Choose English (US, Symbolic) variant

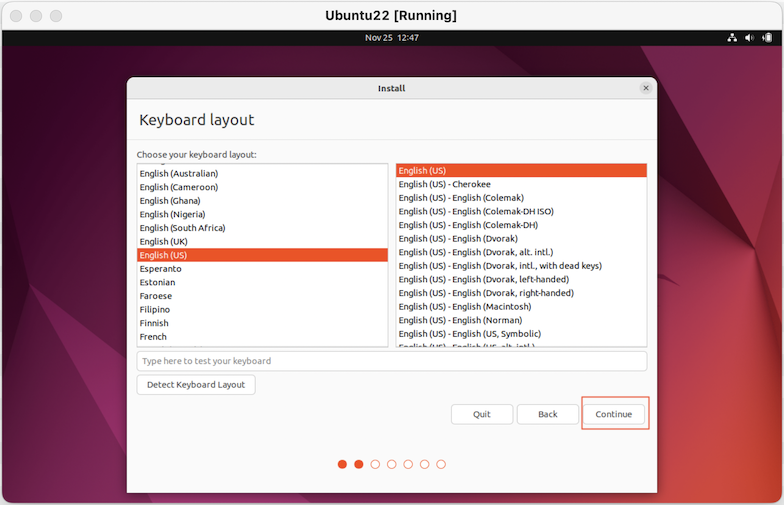click(x=522, y=334)
